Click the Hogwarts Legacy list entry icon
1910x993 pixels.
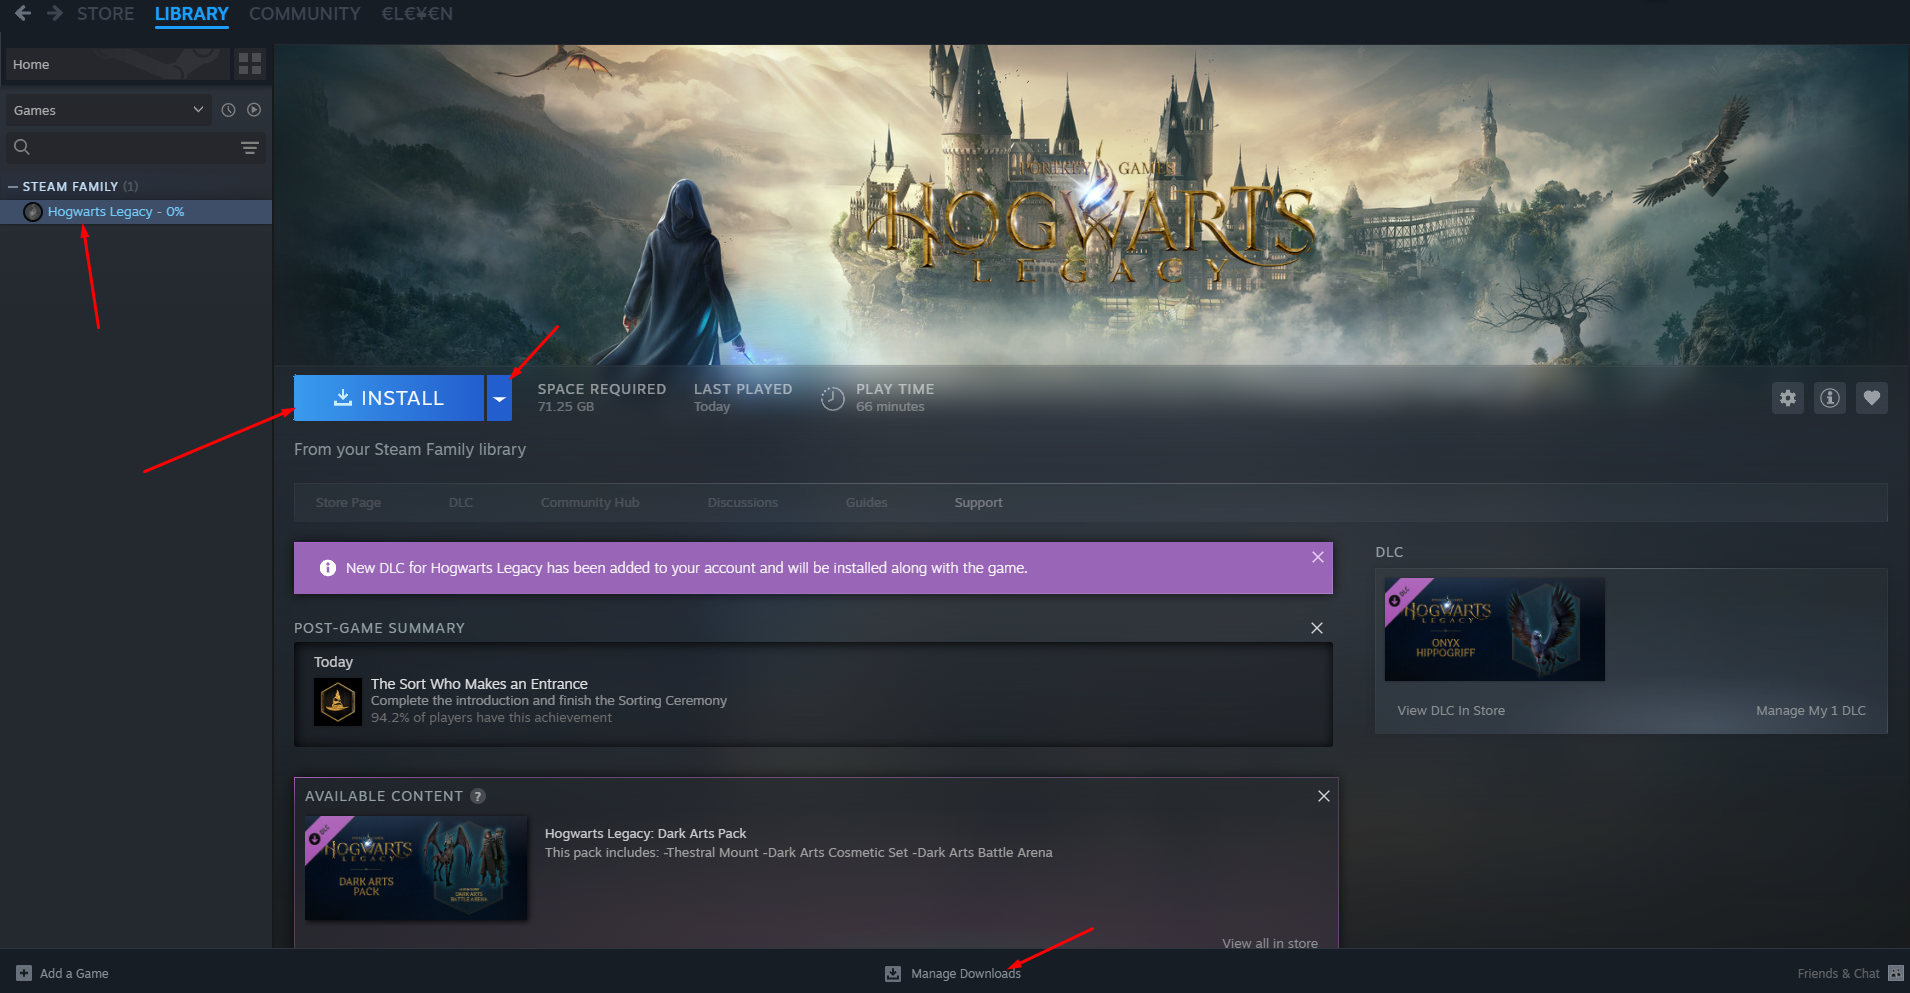[x=33, y=212]
